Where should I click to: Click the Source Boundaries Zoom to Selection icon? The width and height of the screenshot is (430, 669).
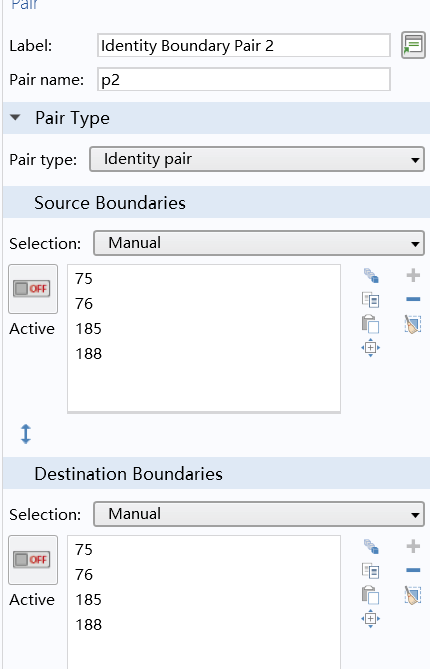(x=370, y=347)
